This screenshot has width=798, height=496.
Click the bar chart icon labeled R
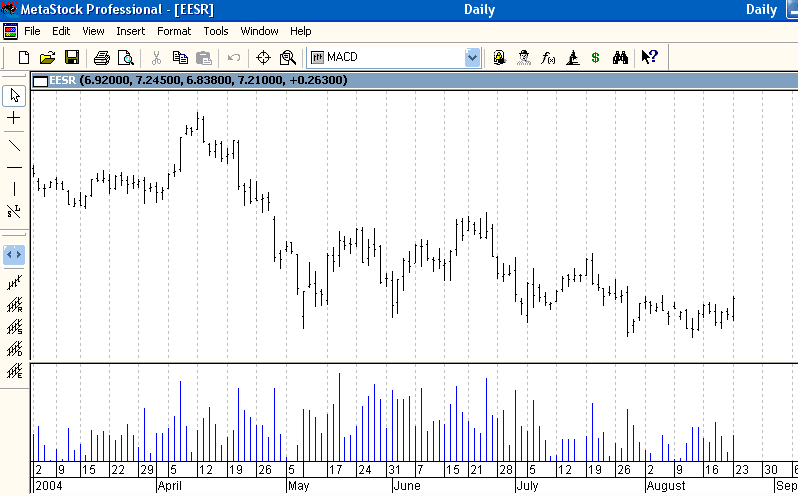click(x=14, y=305)
